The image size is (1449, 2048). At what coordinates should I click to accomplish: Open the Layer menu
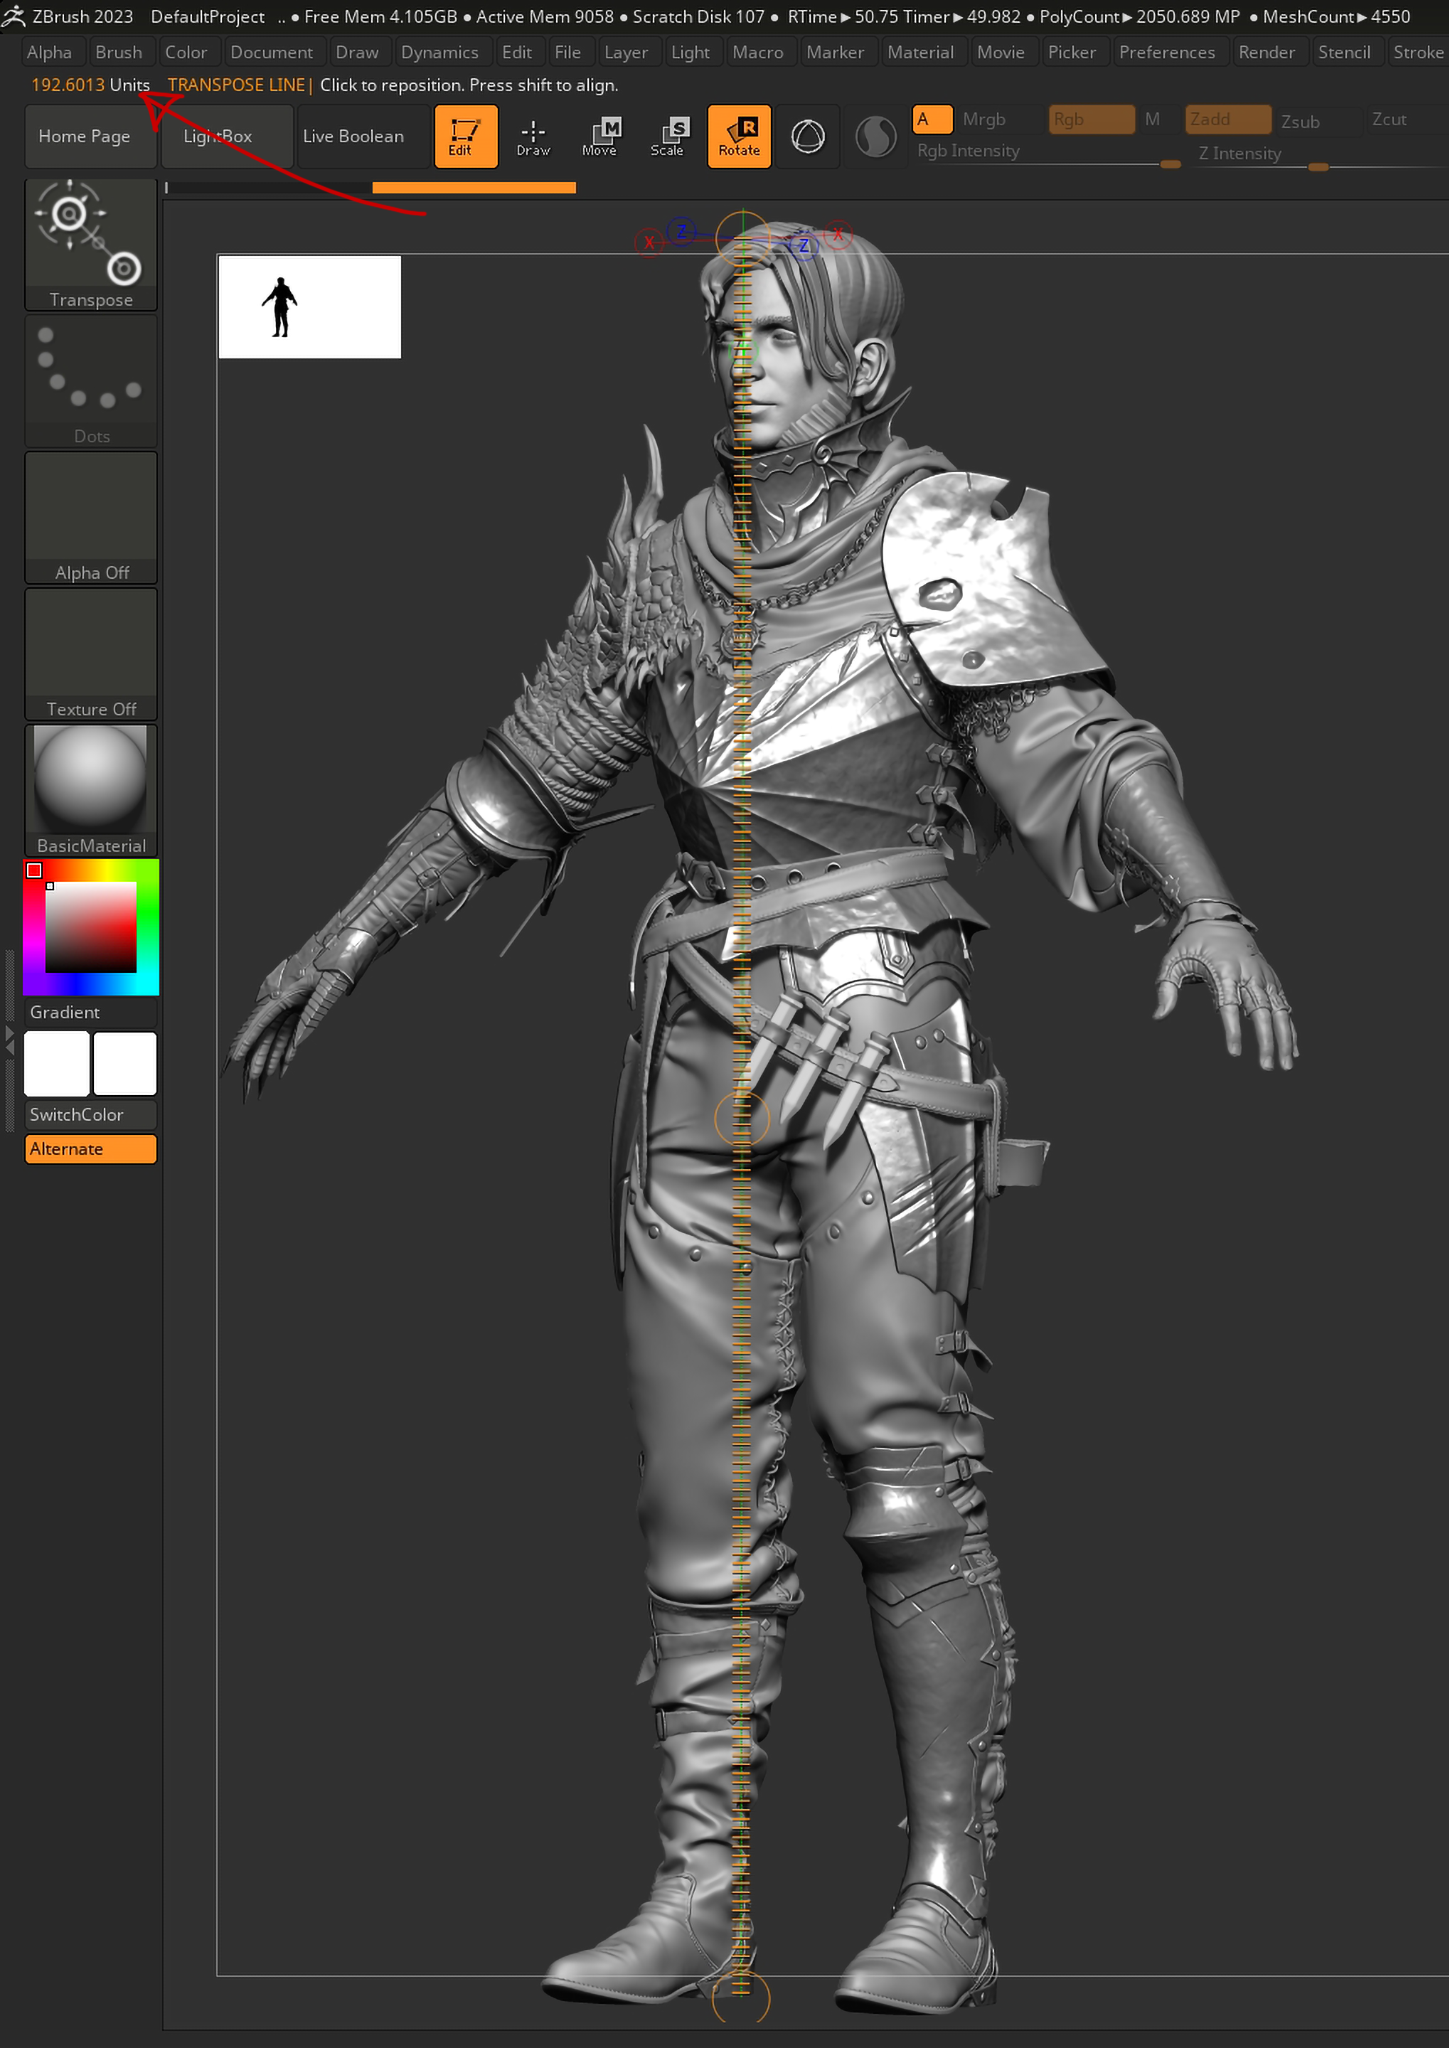pyautogui.click(x=626, y=52)
